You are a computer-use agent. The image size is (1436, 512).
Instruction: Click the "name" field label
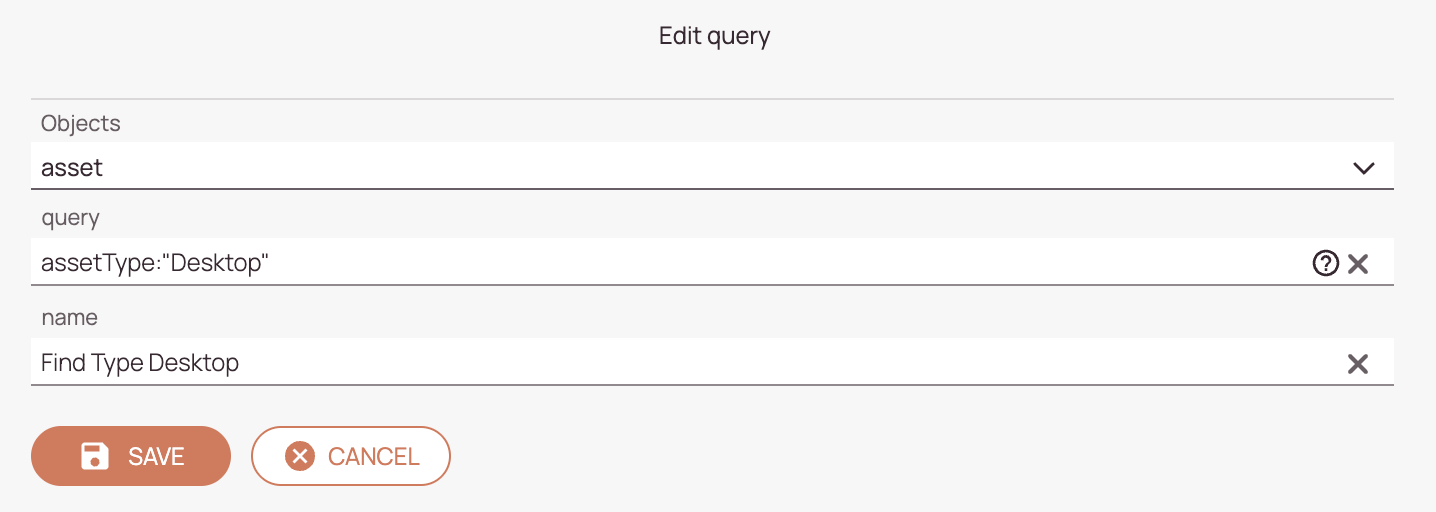(x=69, y=318)
